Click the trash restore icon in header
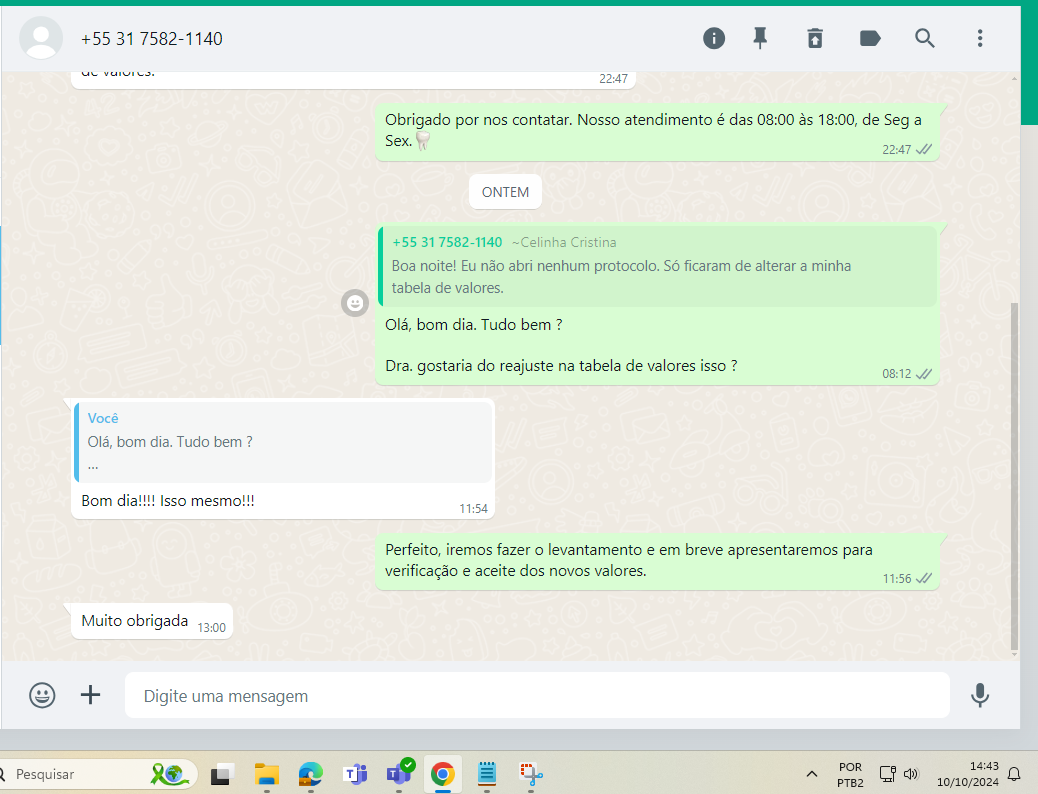 pyautogui.click(x=815, y=38)
